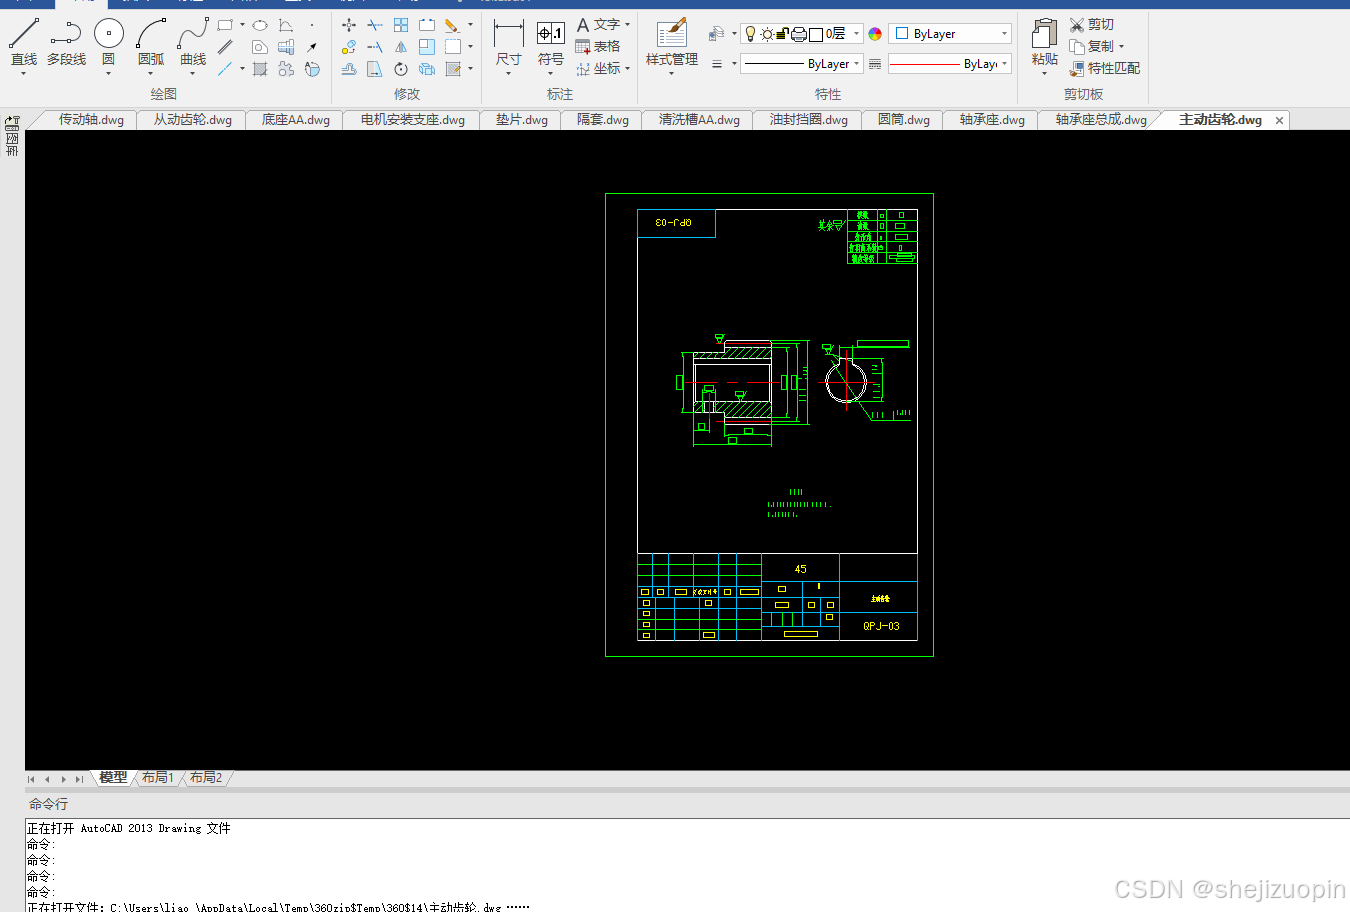The image size is (1350, 912).
Task: Close the 主动齿轮.dwg tab
Action: point(1279,120)
